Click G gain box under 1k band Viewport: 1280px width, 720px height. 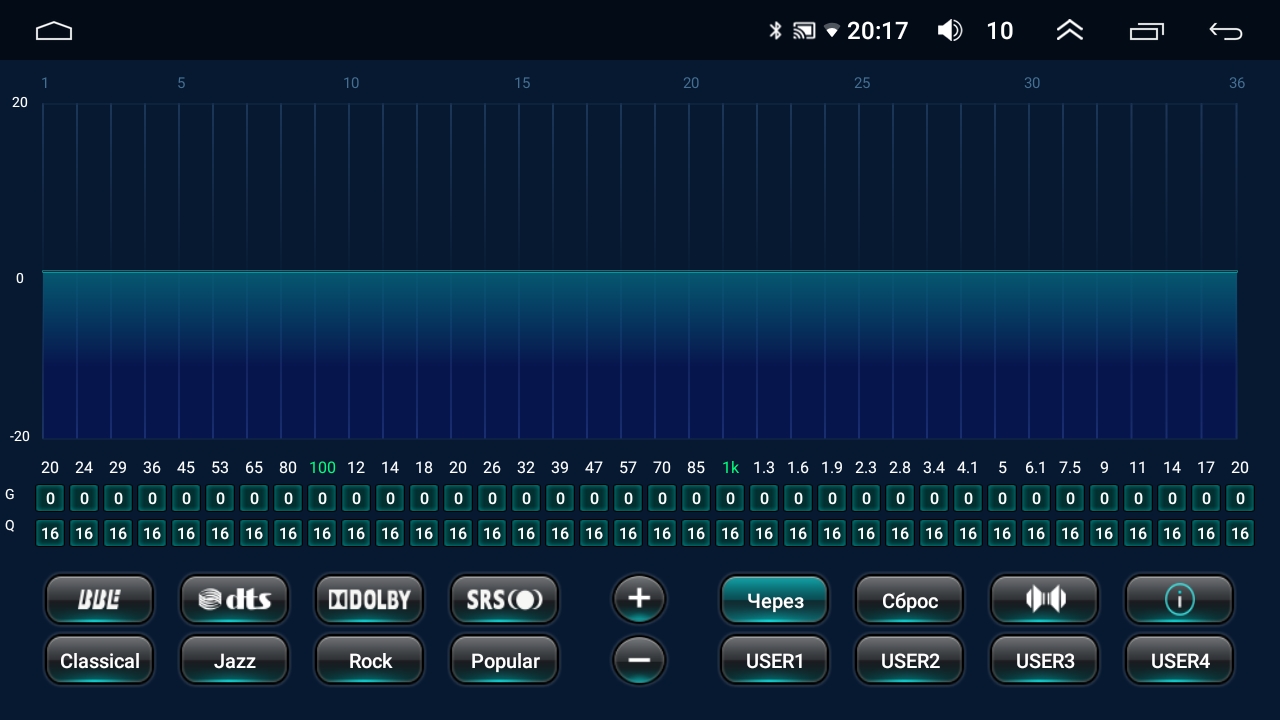pyautogui.click(x=730, y=498)
